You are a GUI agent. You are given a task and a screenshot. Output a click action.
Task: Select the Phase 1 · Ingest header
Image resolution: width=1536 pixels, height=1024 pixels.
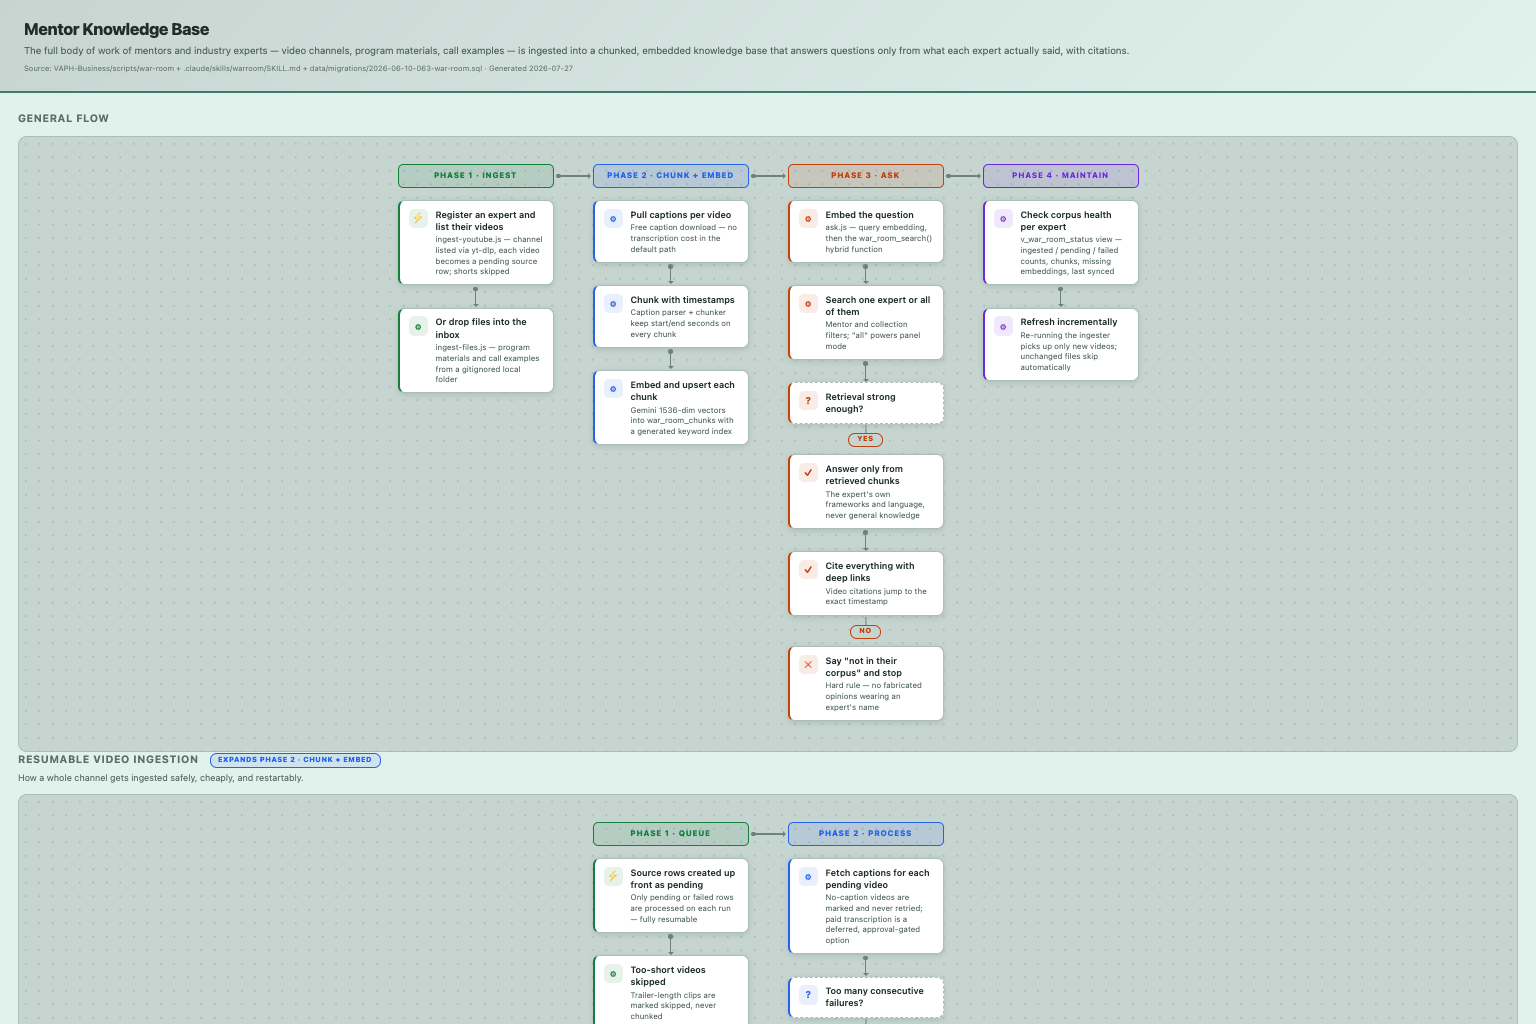pos(476,176)
